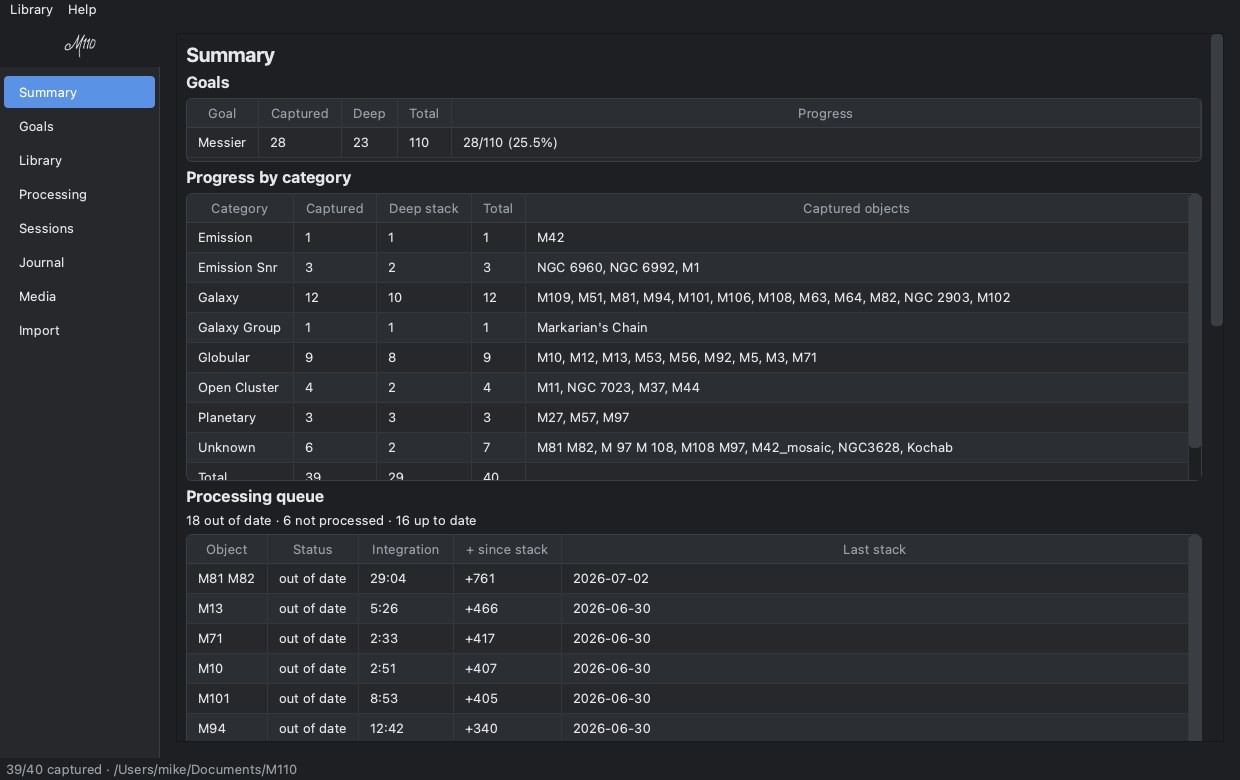
Task: Click the 2026-07-02 last stack cell
Action: pos(874,578)
